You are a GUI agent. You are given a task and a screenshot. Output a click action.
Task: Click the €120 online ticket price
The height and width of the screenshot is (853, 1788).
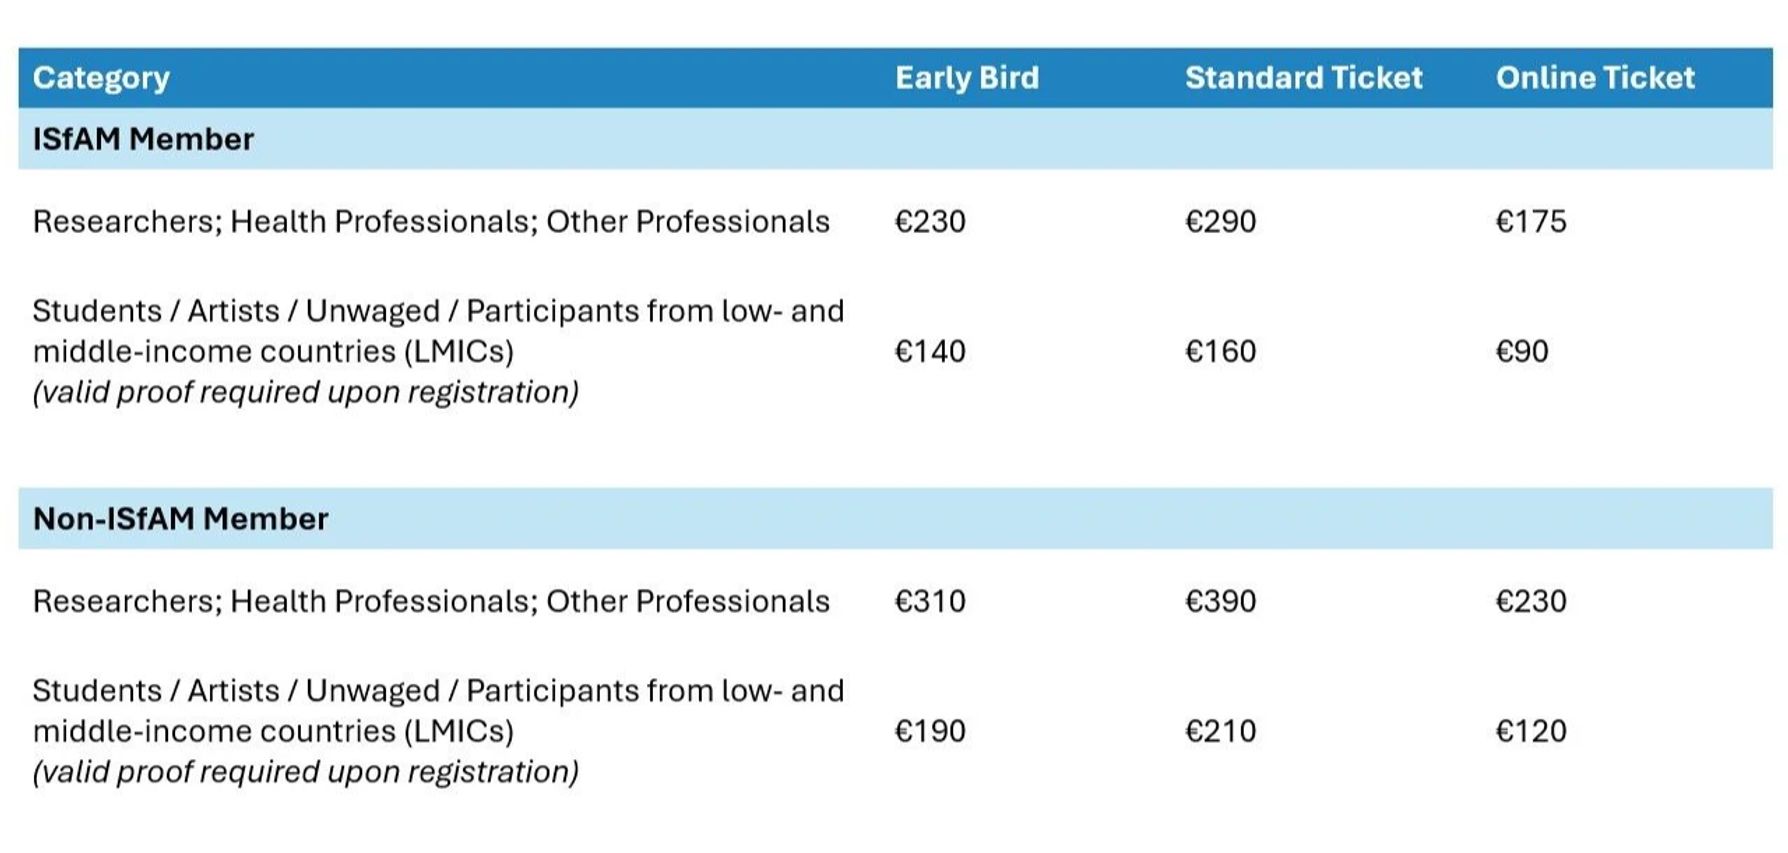pyautogui.click(x=1530, y=731)
